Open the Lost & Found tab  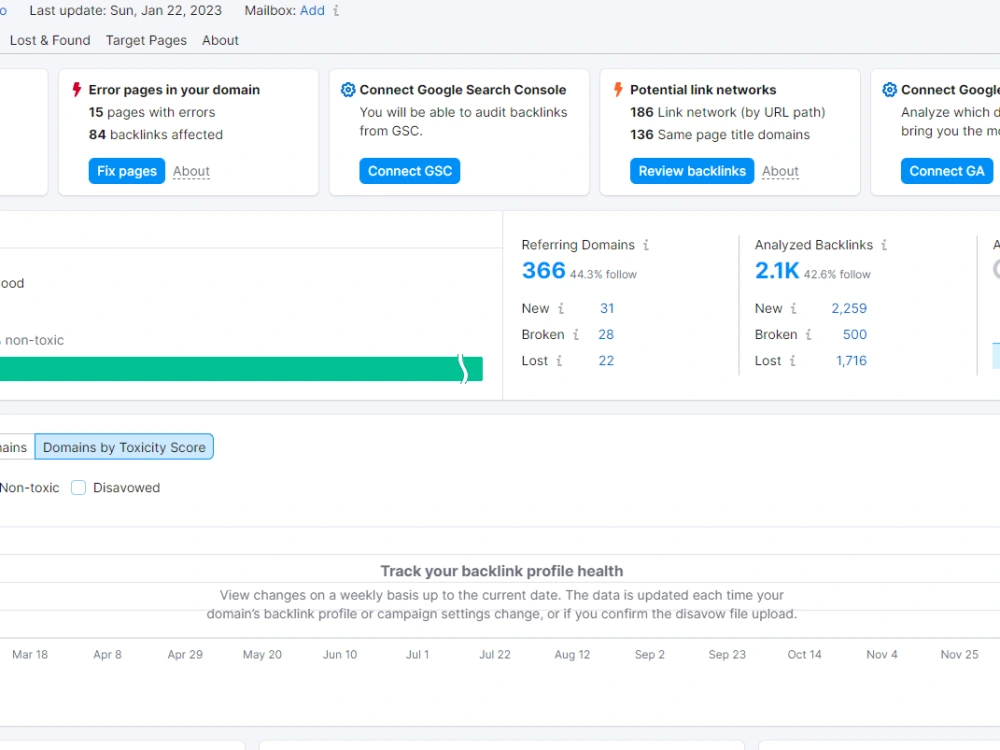50,40
